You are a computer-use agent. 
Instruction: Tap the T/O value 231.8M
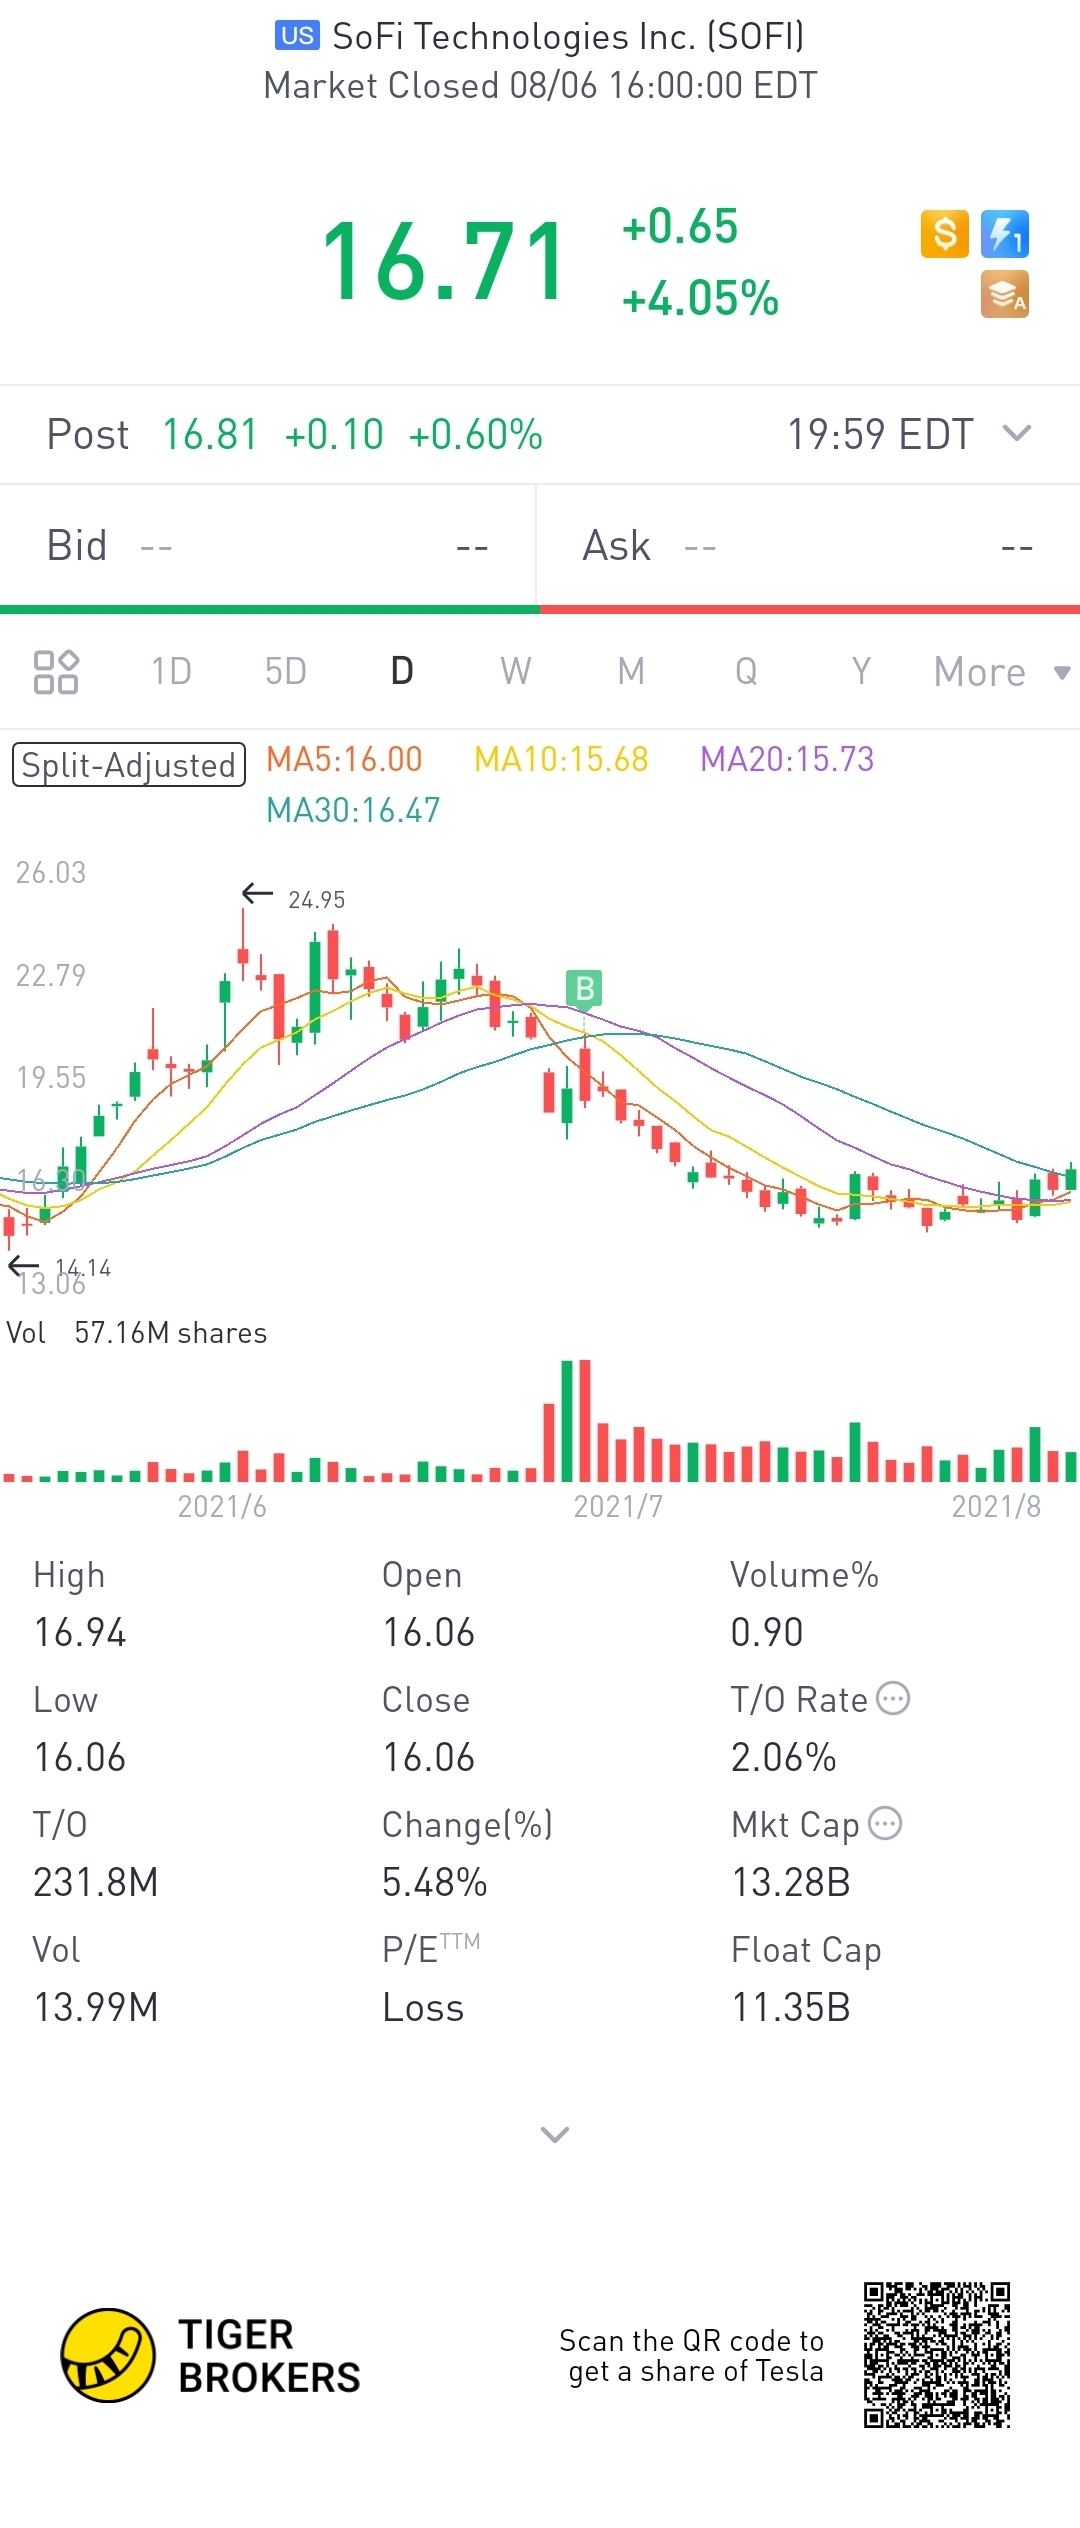click(96, 1882)
